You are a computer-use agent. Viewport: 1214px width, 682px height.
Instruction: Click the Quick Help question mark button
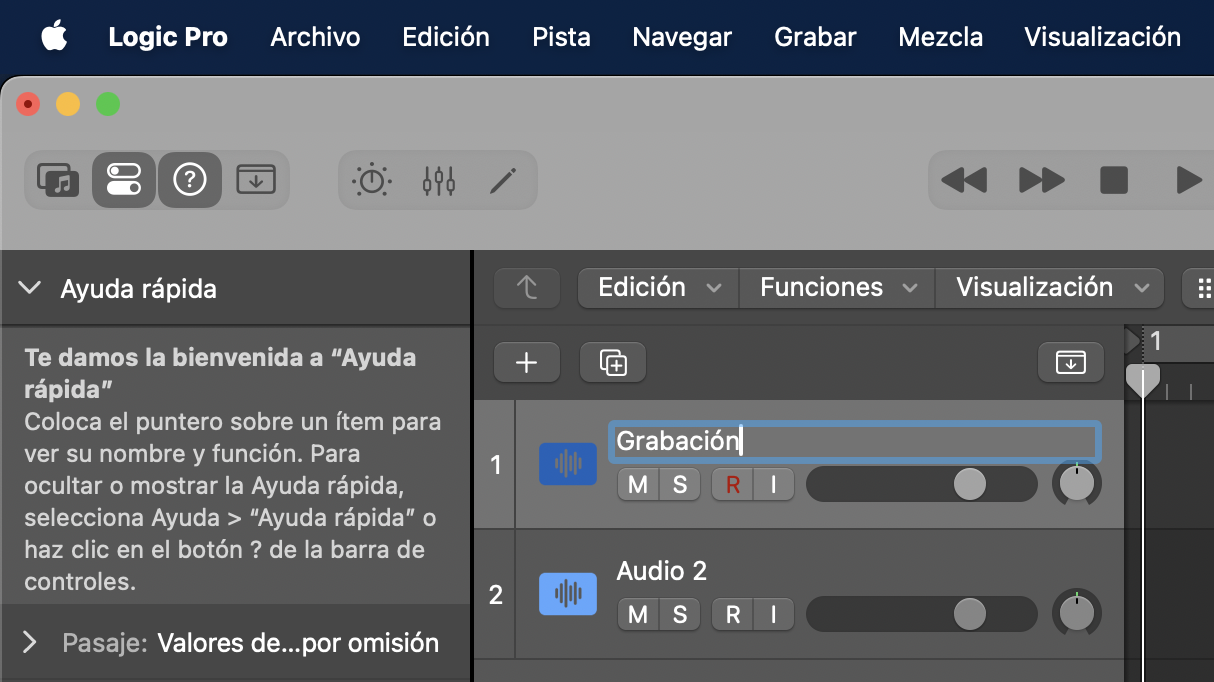click(x=190, y=180)
